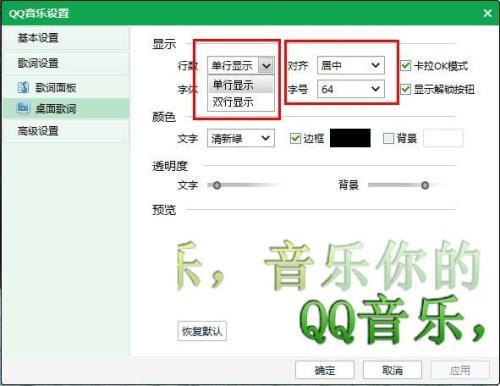
Task: Close the QQ音乐设置 dialog
Action: click(487, 13)
